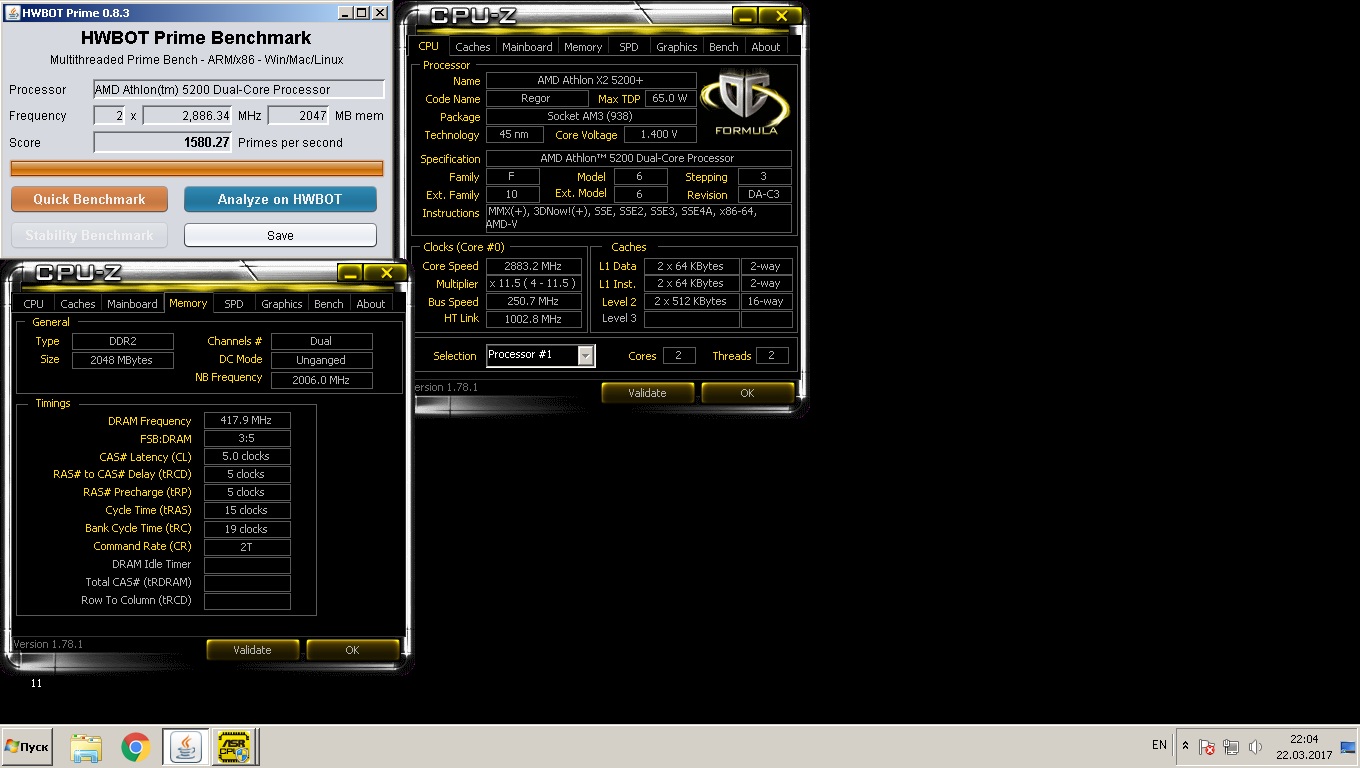Open Mainboard tab in Memory CPU-Z window

pos(132,304)
